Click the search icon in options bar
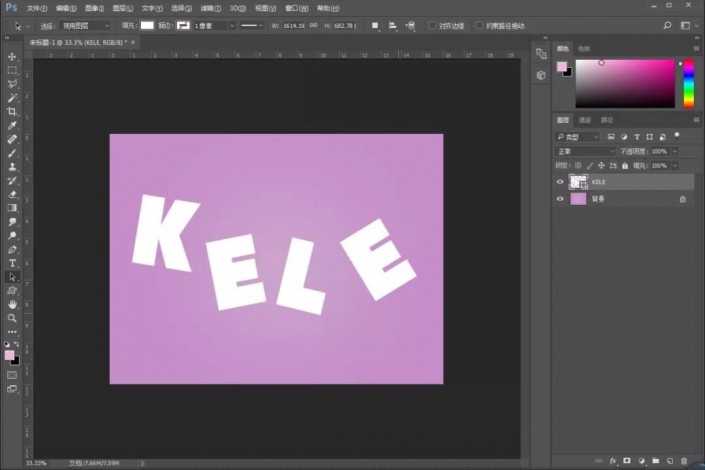This screenshot has height=470, width=705. point(667,25)
